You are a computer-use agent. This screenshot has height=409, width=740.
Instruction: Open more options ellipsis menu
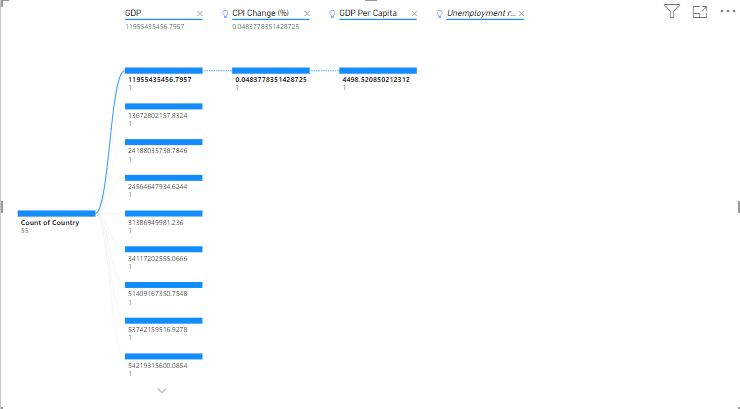(x=728, y=11)
